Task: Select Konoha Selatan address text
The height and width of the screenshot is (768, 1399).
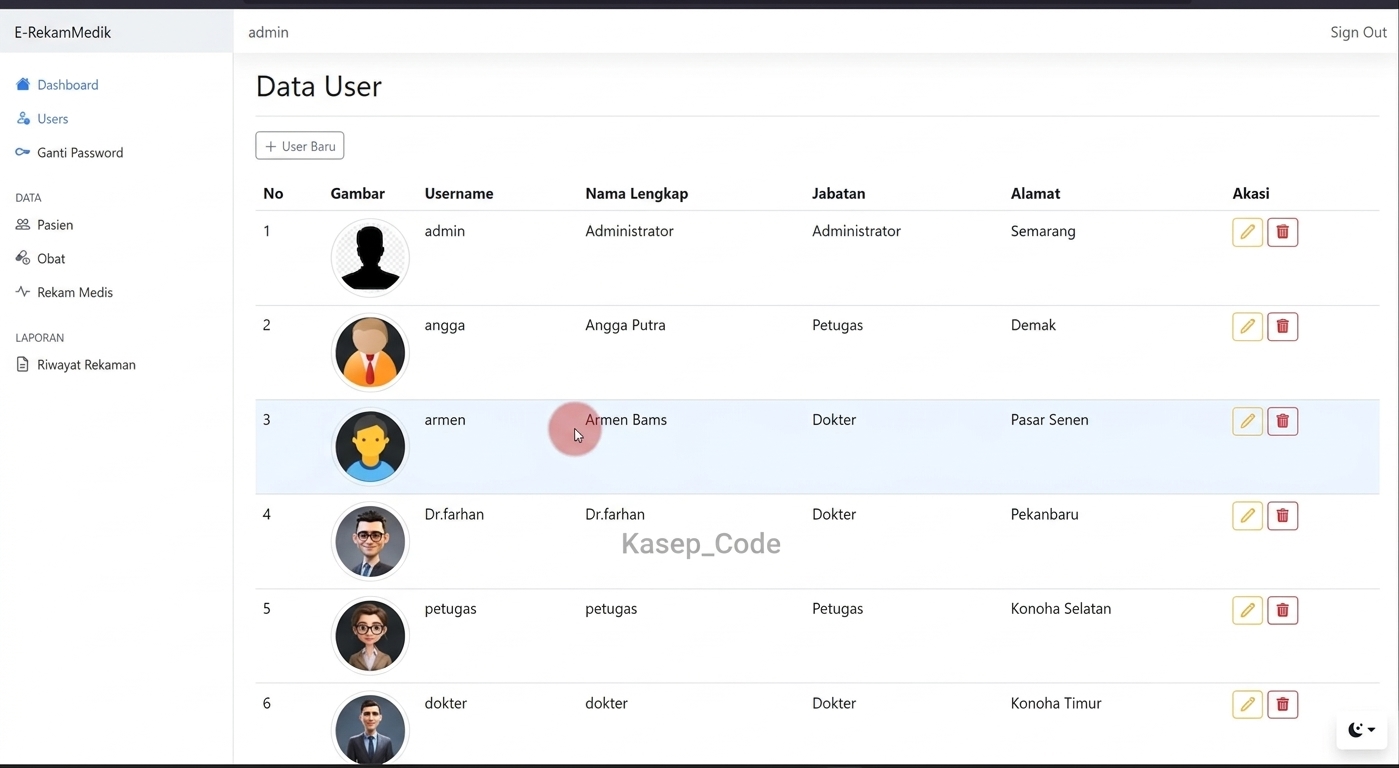Action: [1061, 608]
